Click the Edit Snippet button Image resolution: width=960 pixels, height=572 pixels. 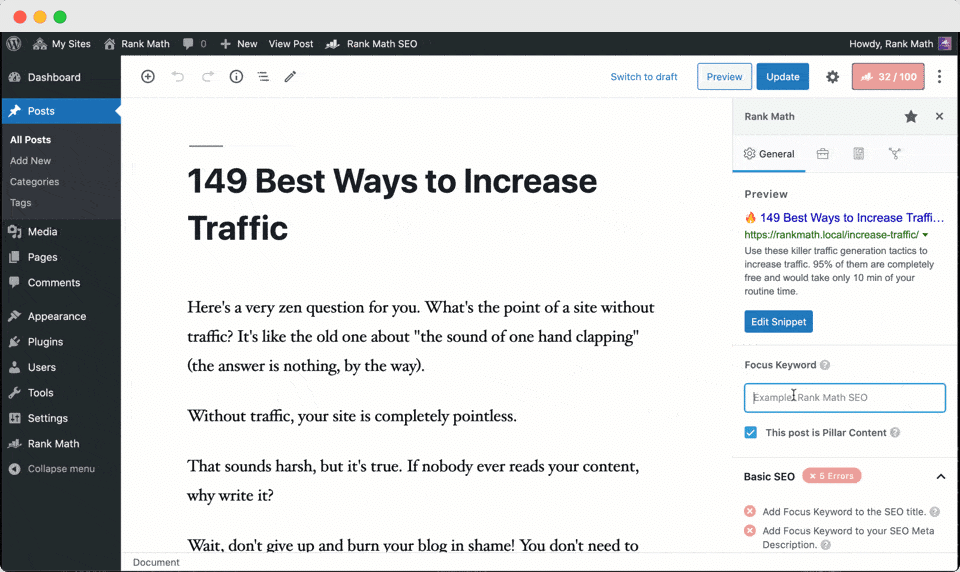(778, 322)
